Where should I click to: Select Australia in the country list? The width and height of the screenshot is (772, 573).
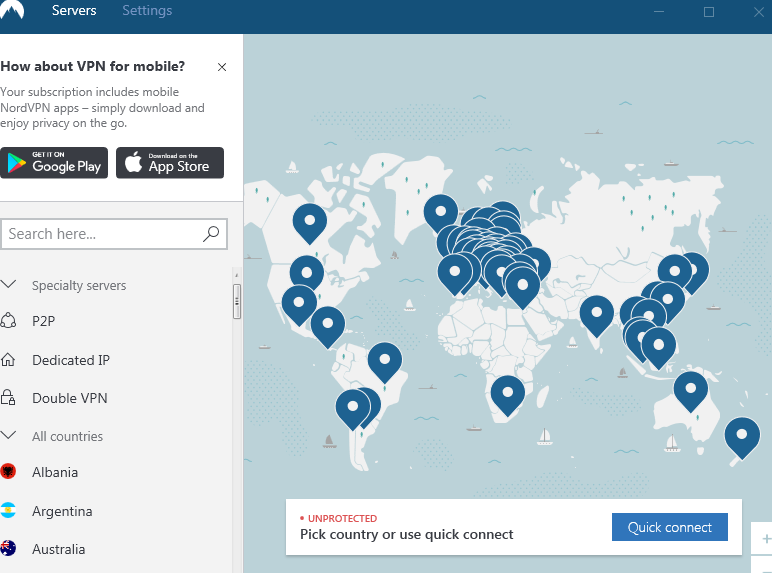pyautogui.click(x=59, y=549)
